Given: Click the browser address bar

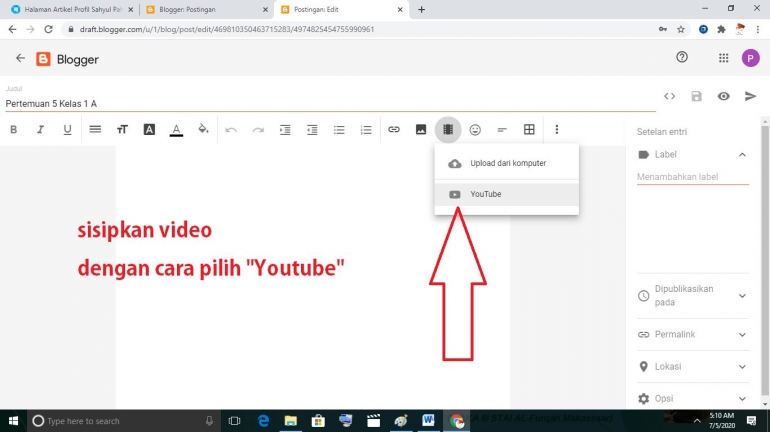Looking at the screenshot, I should [363, 29].
